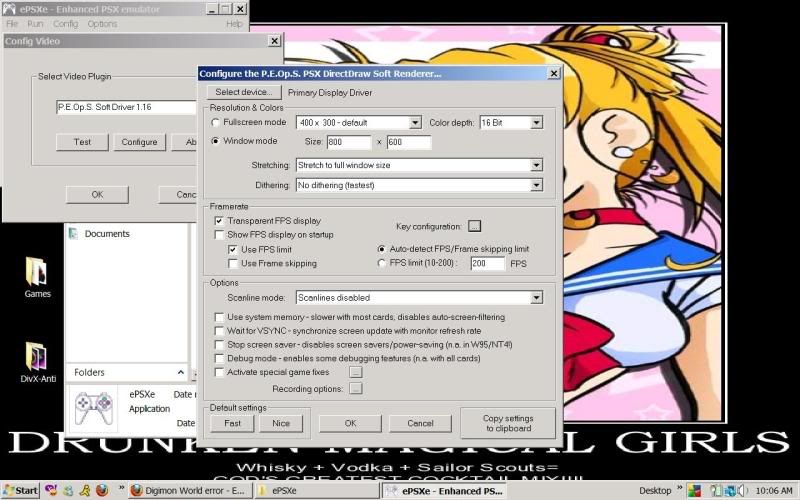Enable Use Frame skipping checkbox

[233, 263]
